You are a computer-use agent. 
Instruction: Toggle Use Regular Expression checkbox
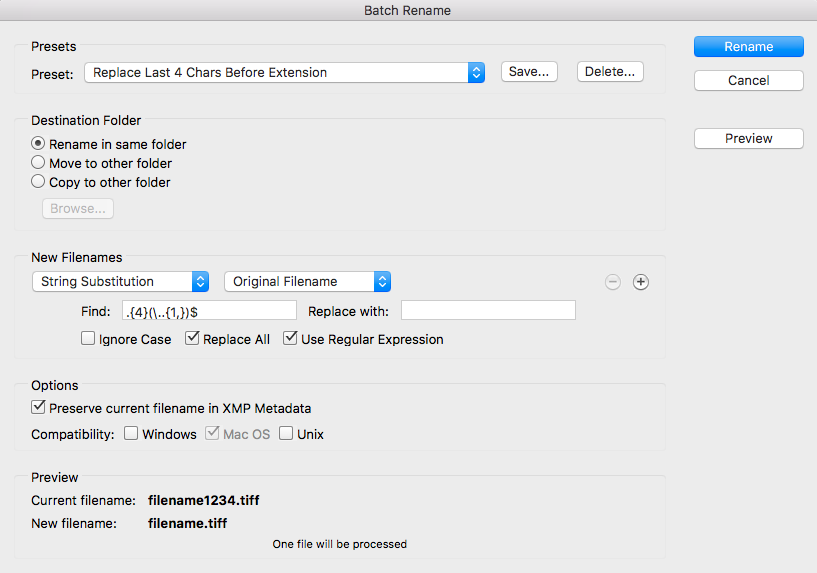(x=291, y=339)
